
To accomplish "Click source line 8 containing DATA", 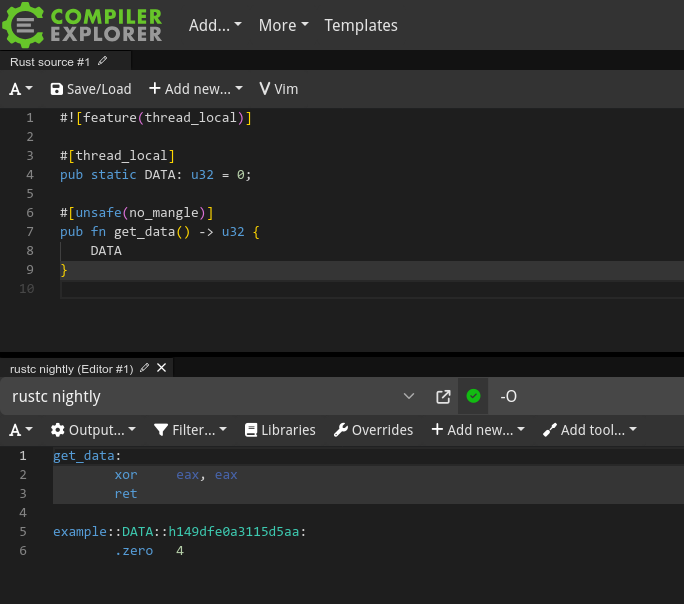I will [106, 251].
